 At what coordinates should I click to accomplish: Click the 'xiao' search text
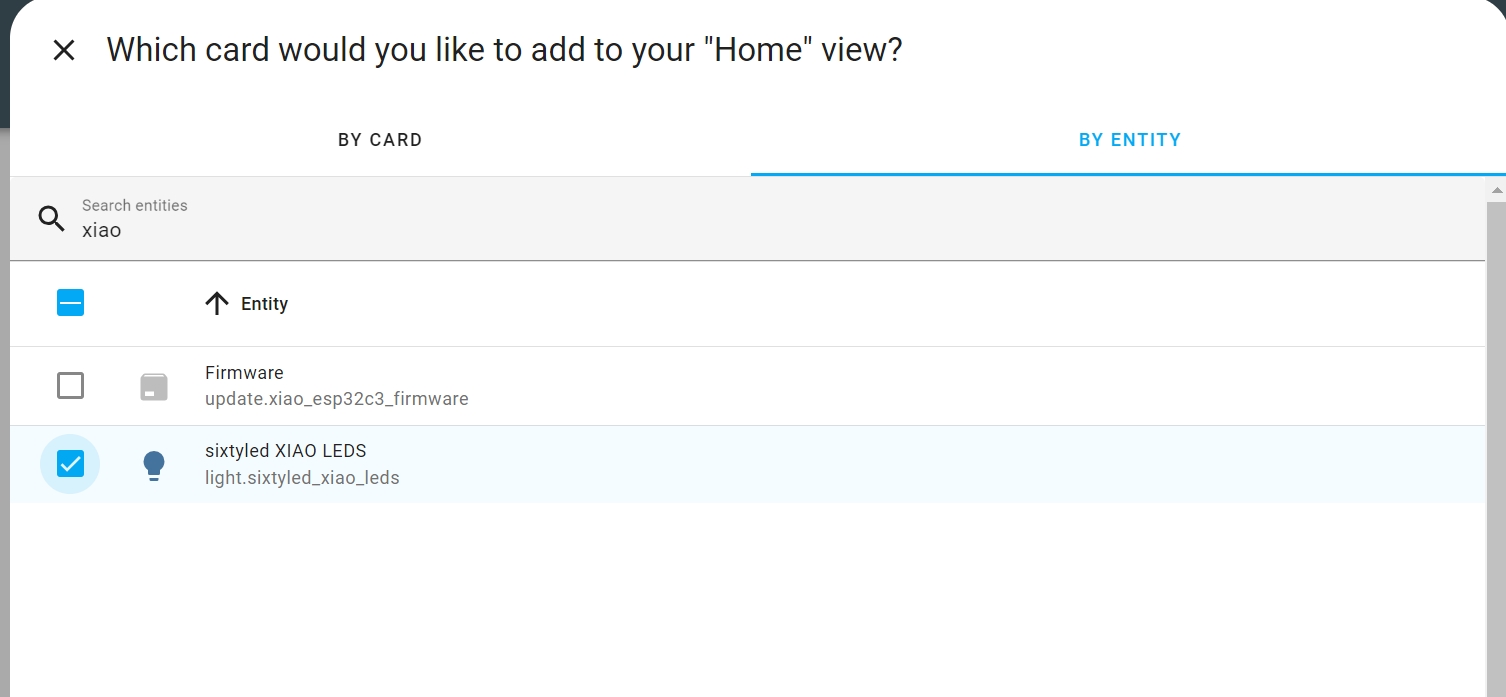[x=101, y=230]
